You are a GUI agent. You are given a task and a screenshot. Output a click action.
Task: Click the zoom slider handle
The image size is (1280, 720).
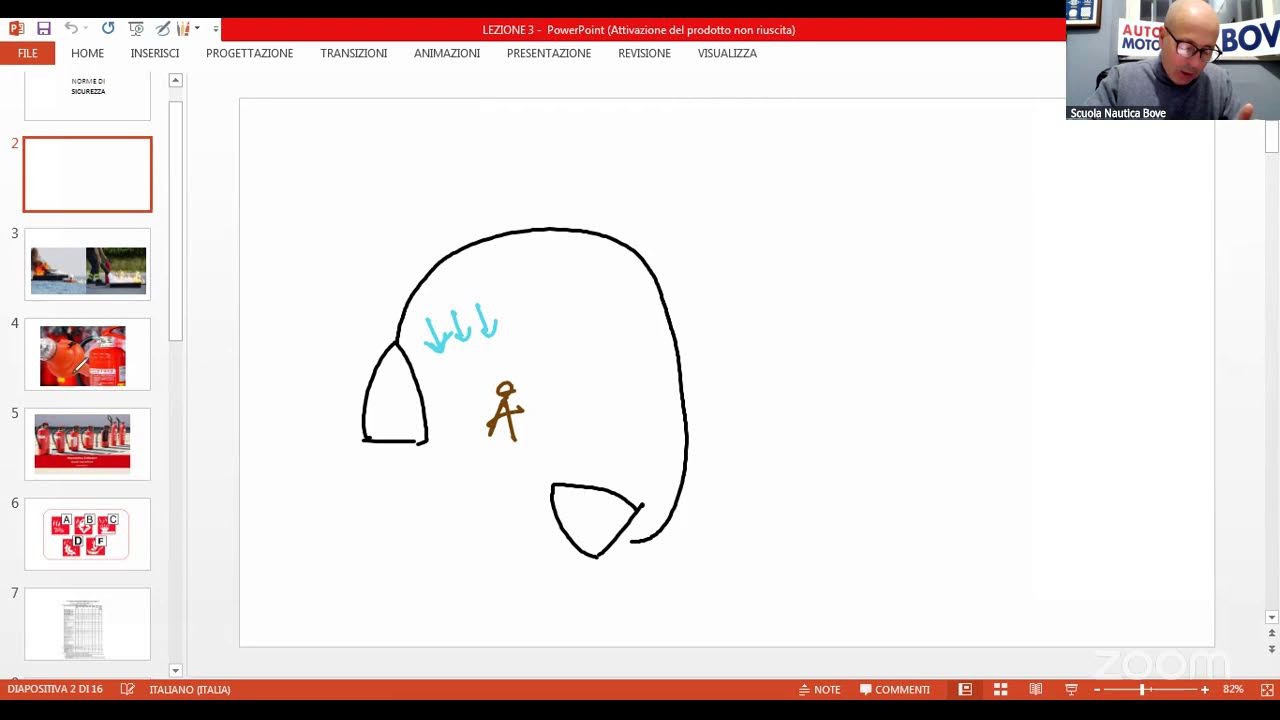[x=1141, y=689]
